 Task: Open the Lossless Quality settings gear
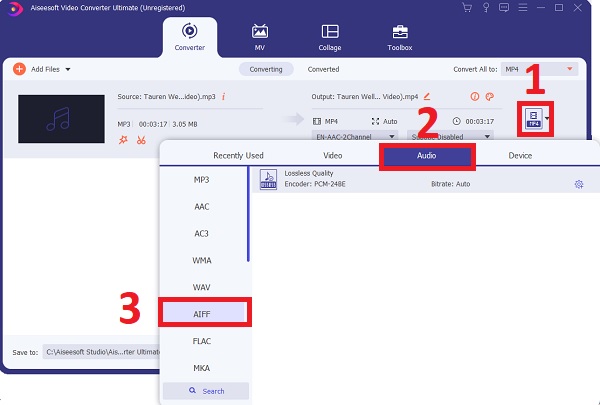[x=579, y=184]
